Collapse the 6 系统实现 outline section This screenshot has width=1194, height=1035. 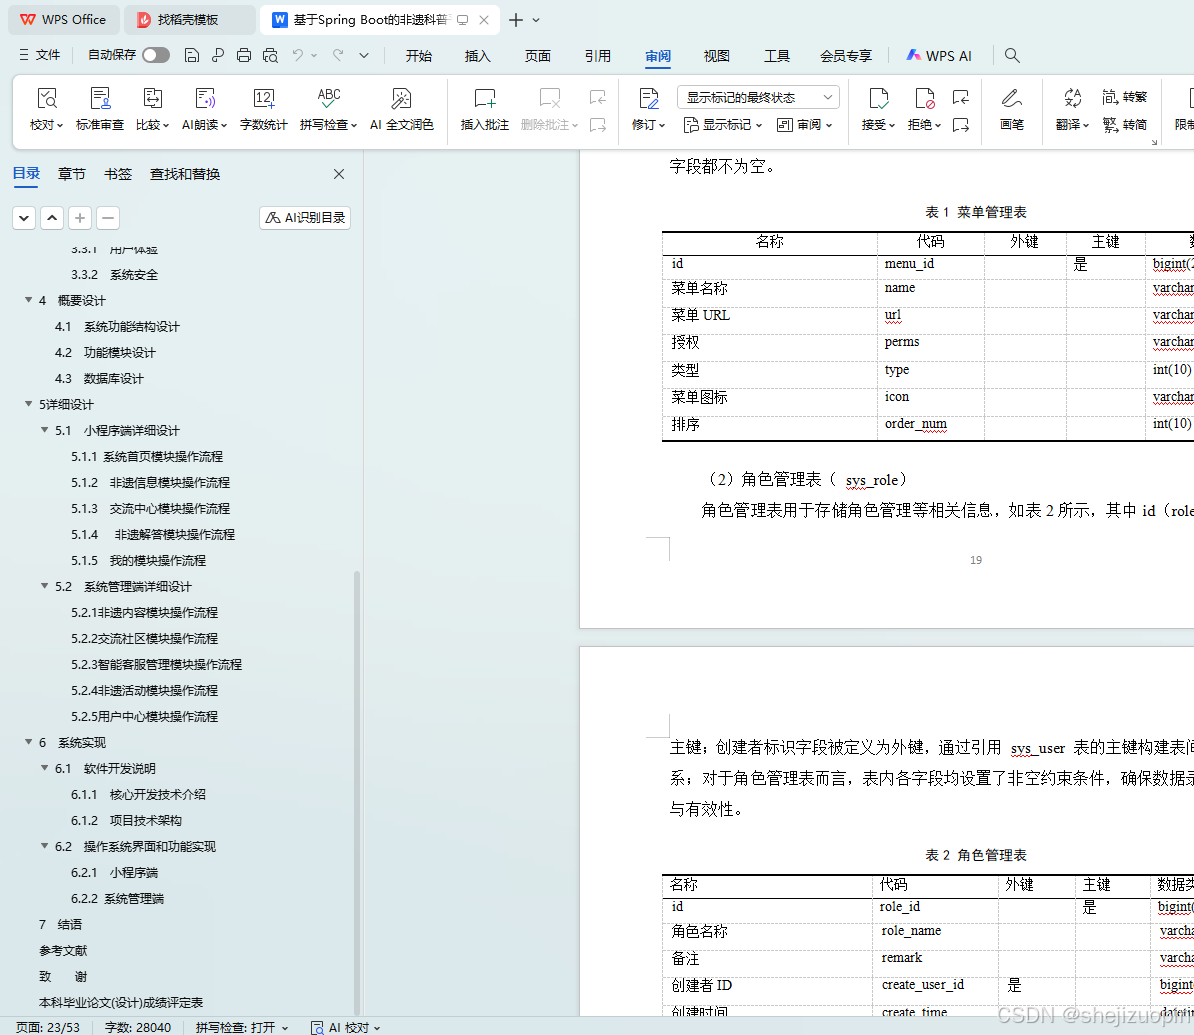pos(28,742)
